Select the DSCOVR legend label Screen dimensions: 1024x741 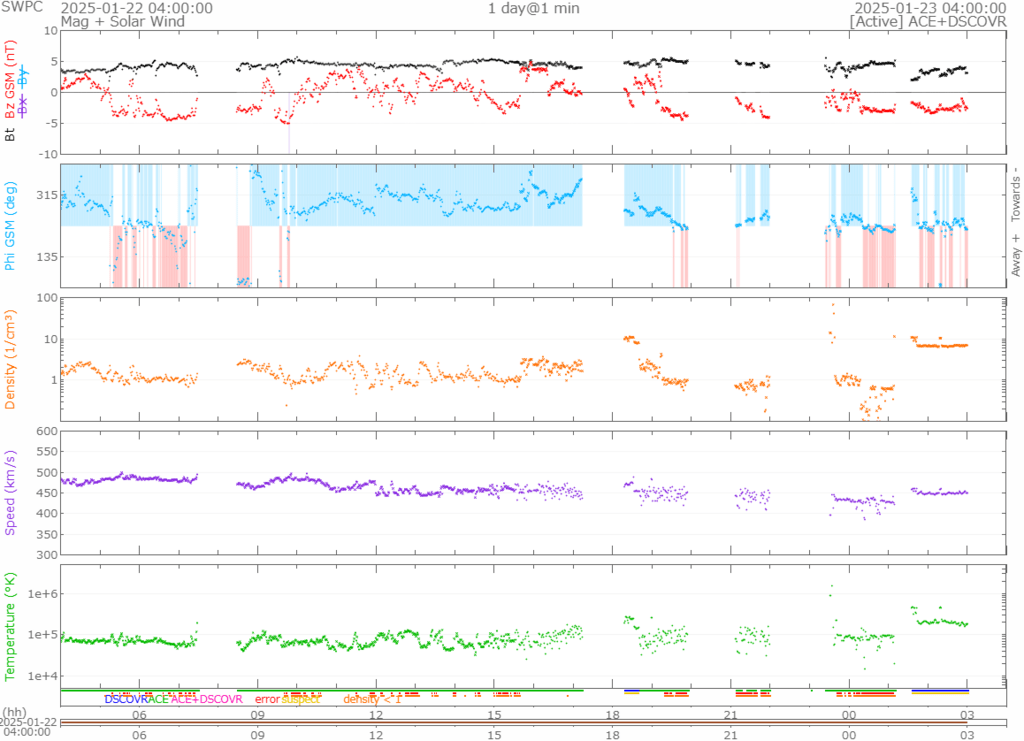point(126,699)
